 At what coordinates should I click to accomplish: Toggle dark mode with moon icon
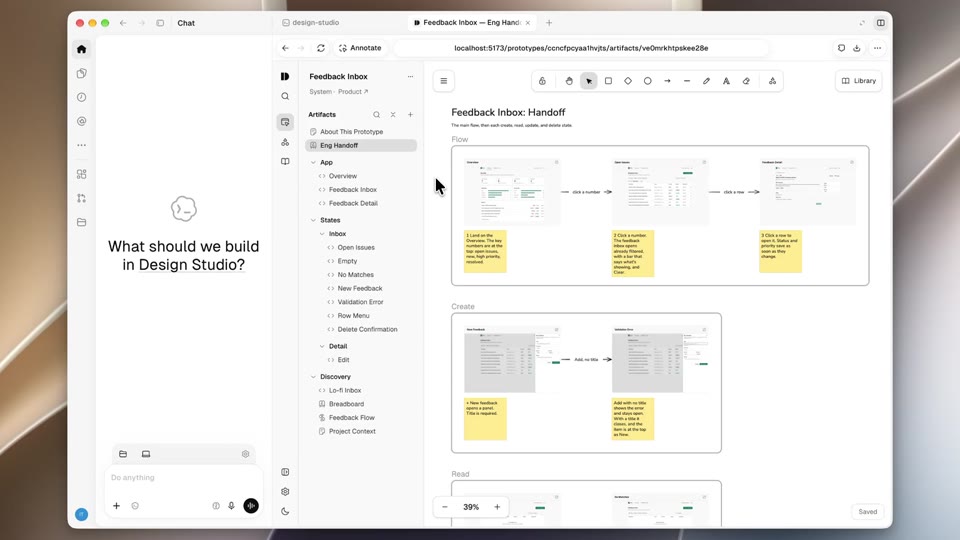285,511
